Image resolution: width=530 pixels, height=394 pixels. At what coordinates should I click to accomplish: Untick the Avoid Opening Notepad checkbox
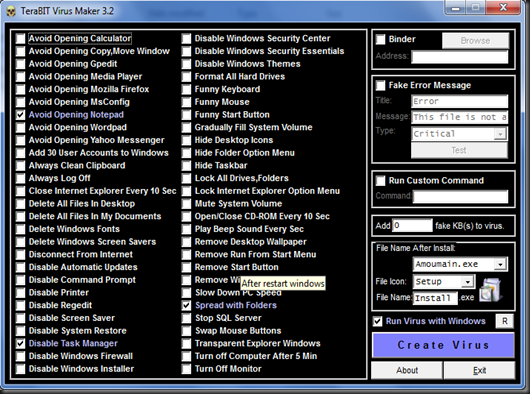click(x=21, y=115)
